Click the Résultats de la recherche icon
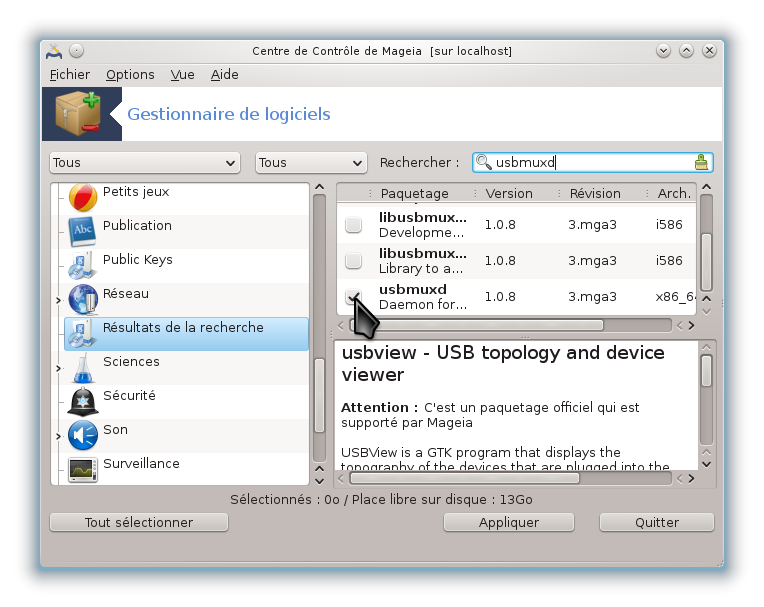764x607 pixels. point(81,334)
